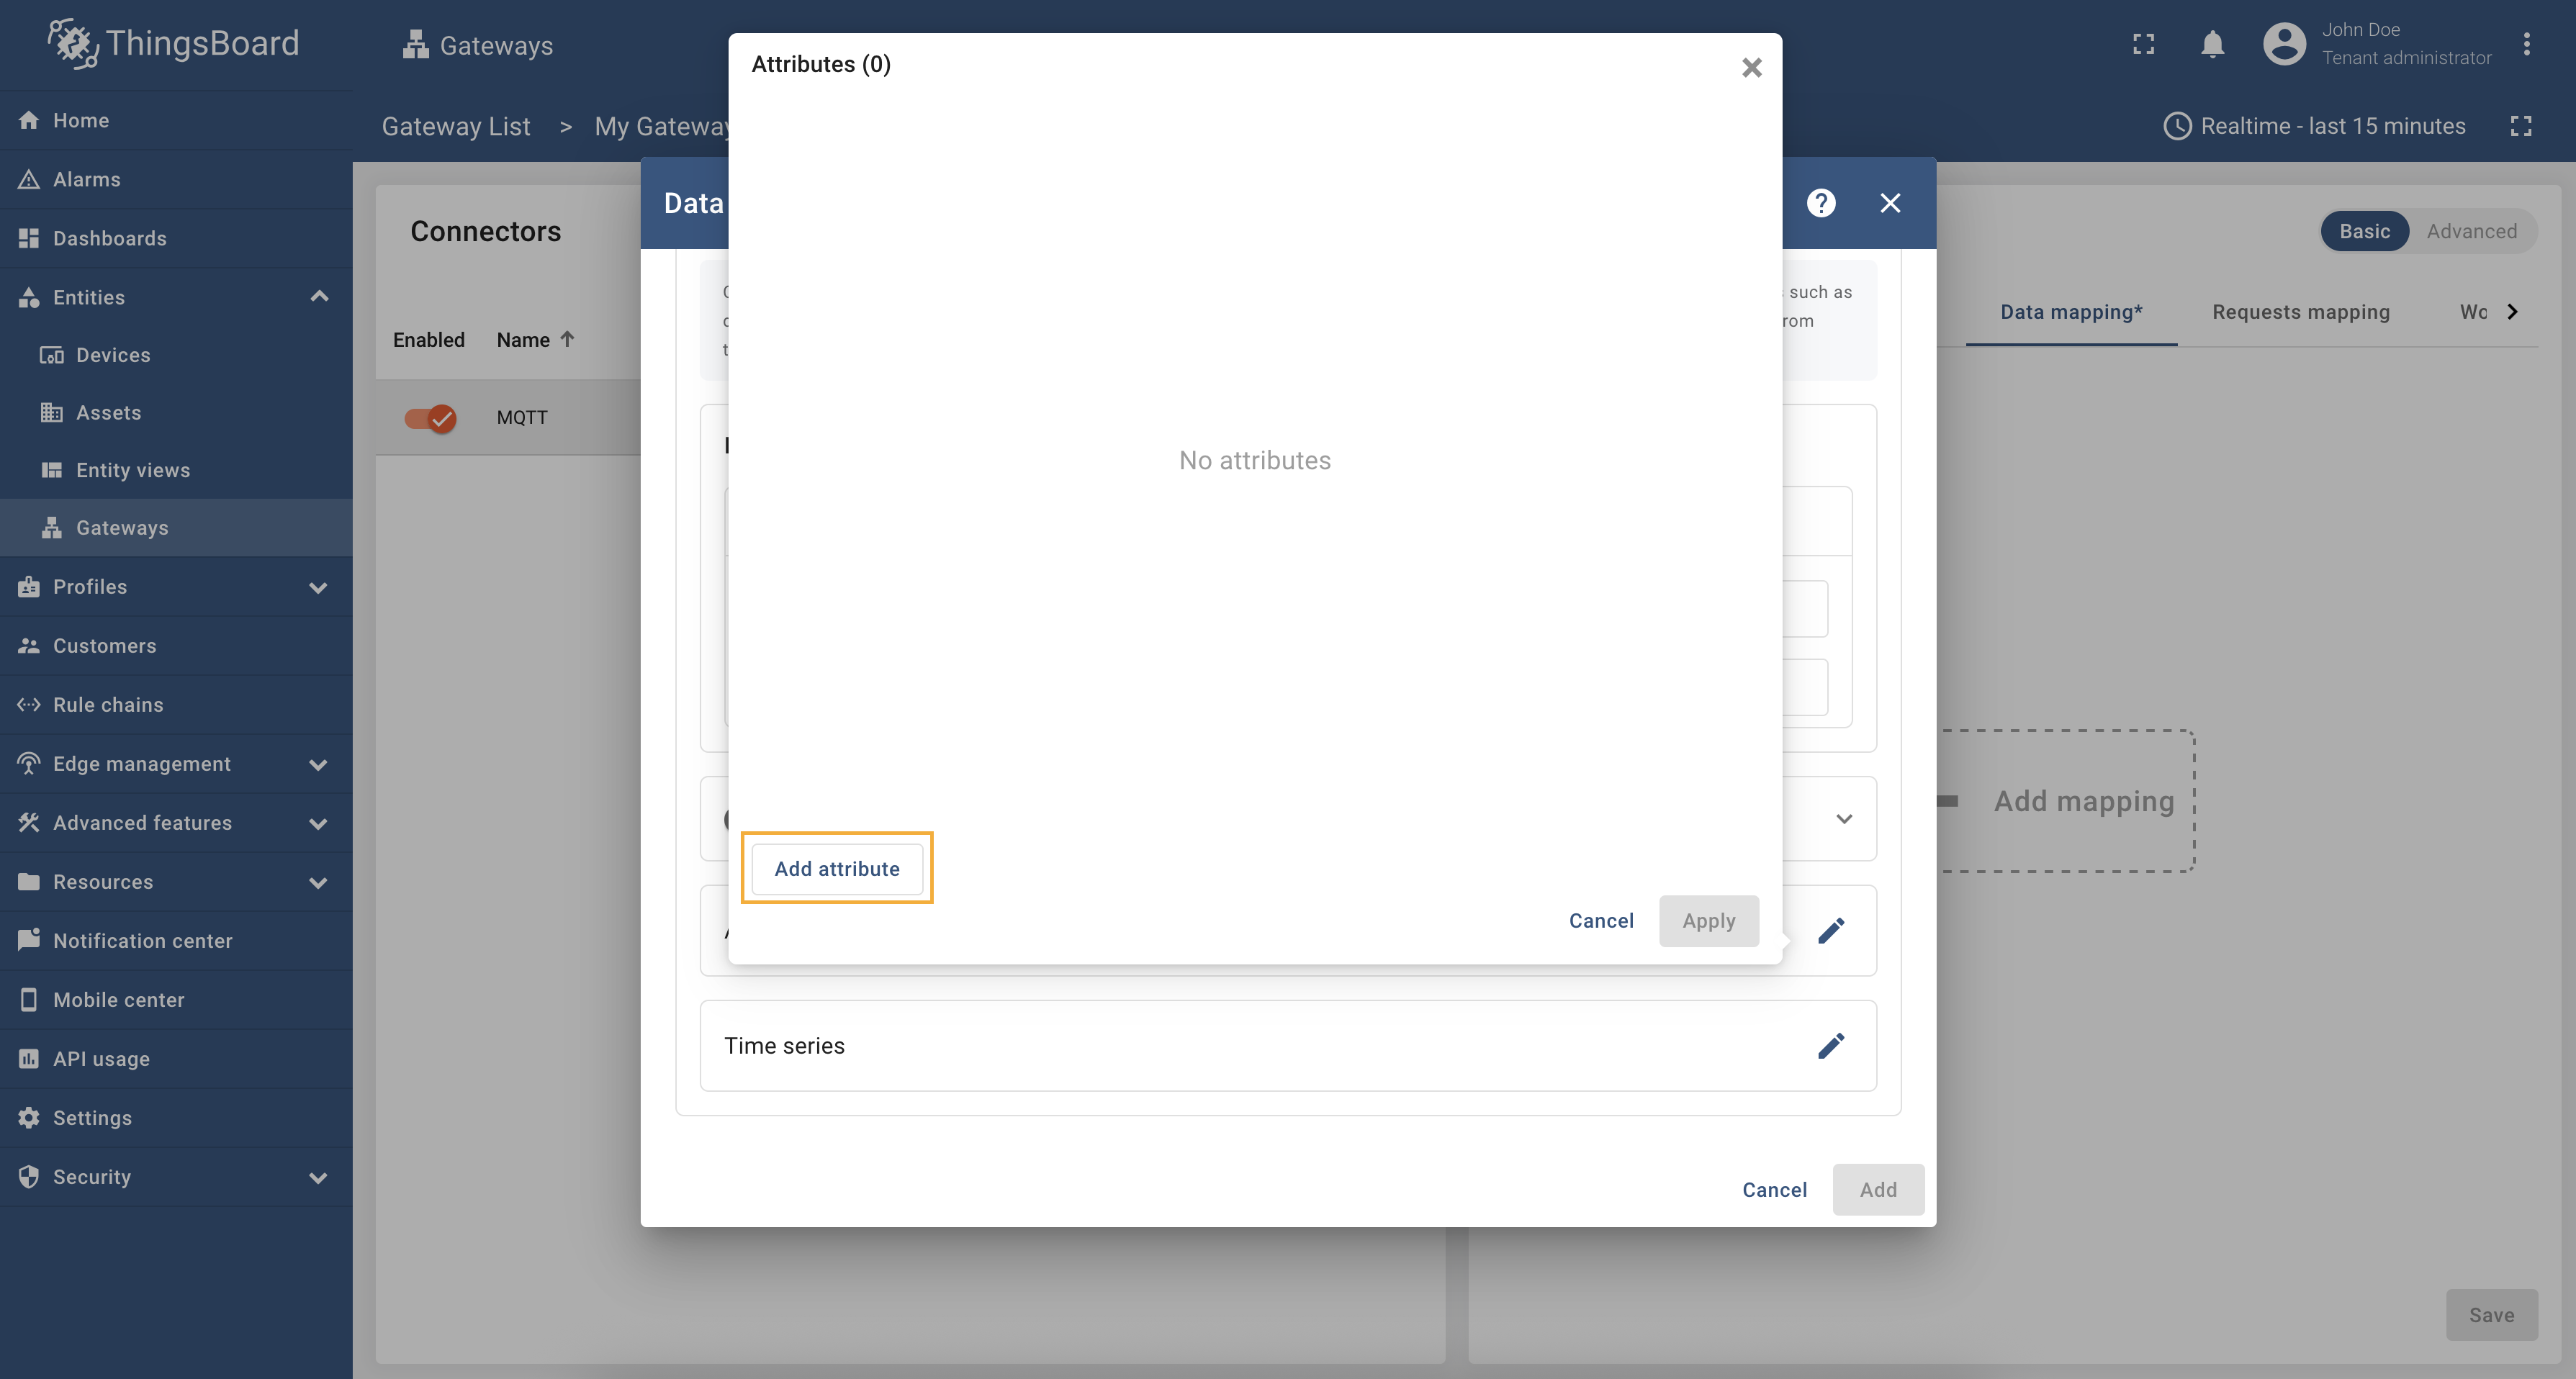
Task: Toggle the MQTT connector enabled switch
Action: (x=430, y=418)
